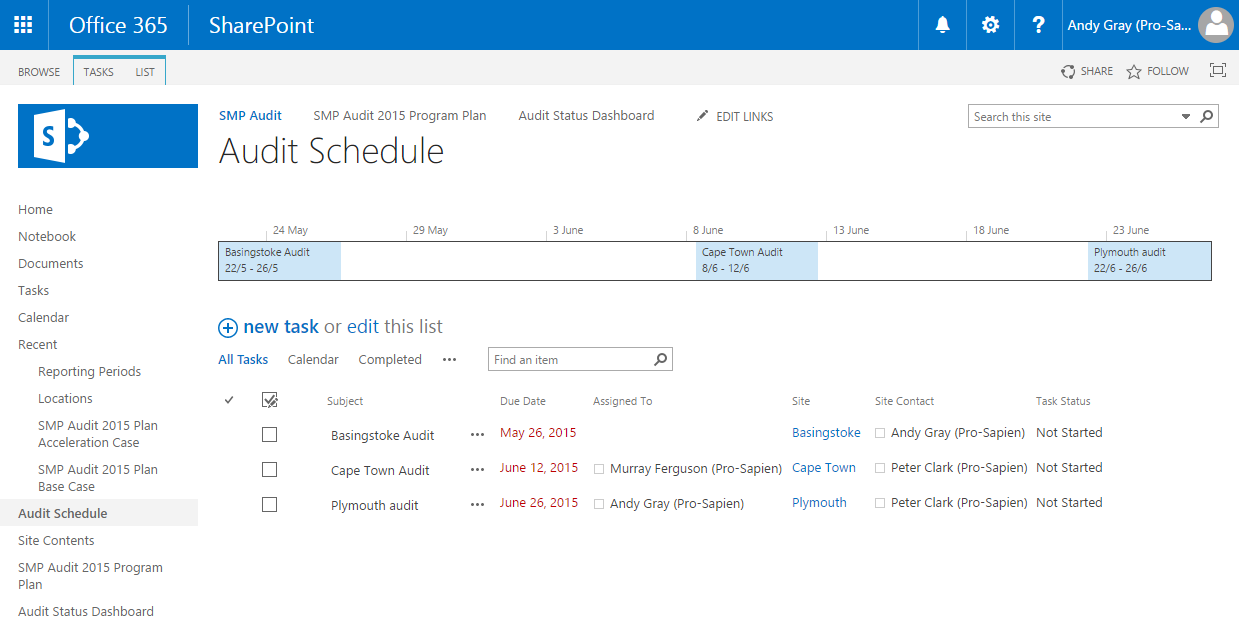Open the Cape Town site link

pos(824,468)
